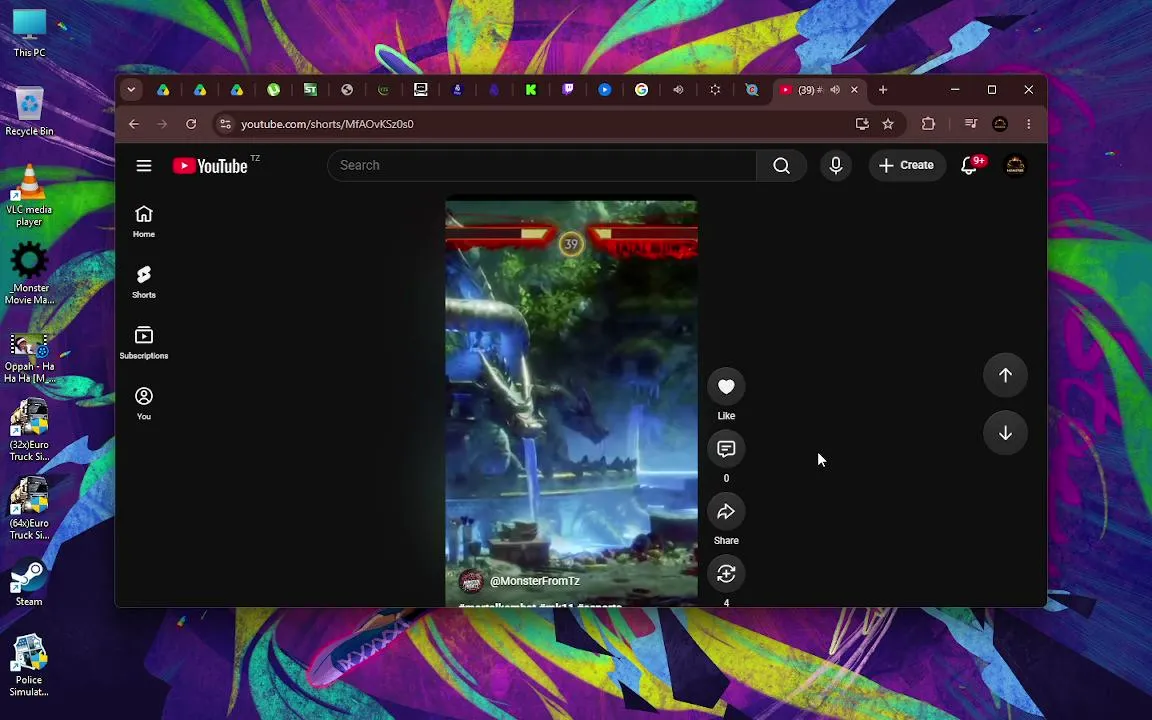Open Chrome extensions puzzle icon
Viewport: 1152px width, 720px height.
point(928,124)
